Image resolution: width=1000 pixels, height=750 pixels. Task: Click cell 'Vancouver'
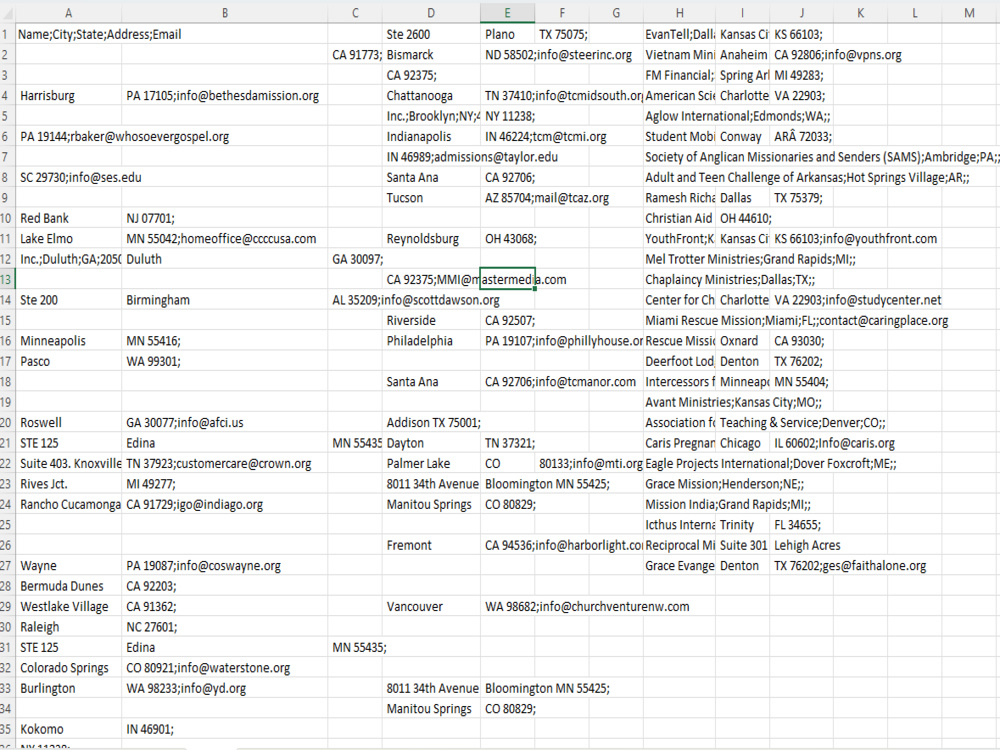(431, 607)
